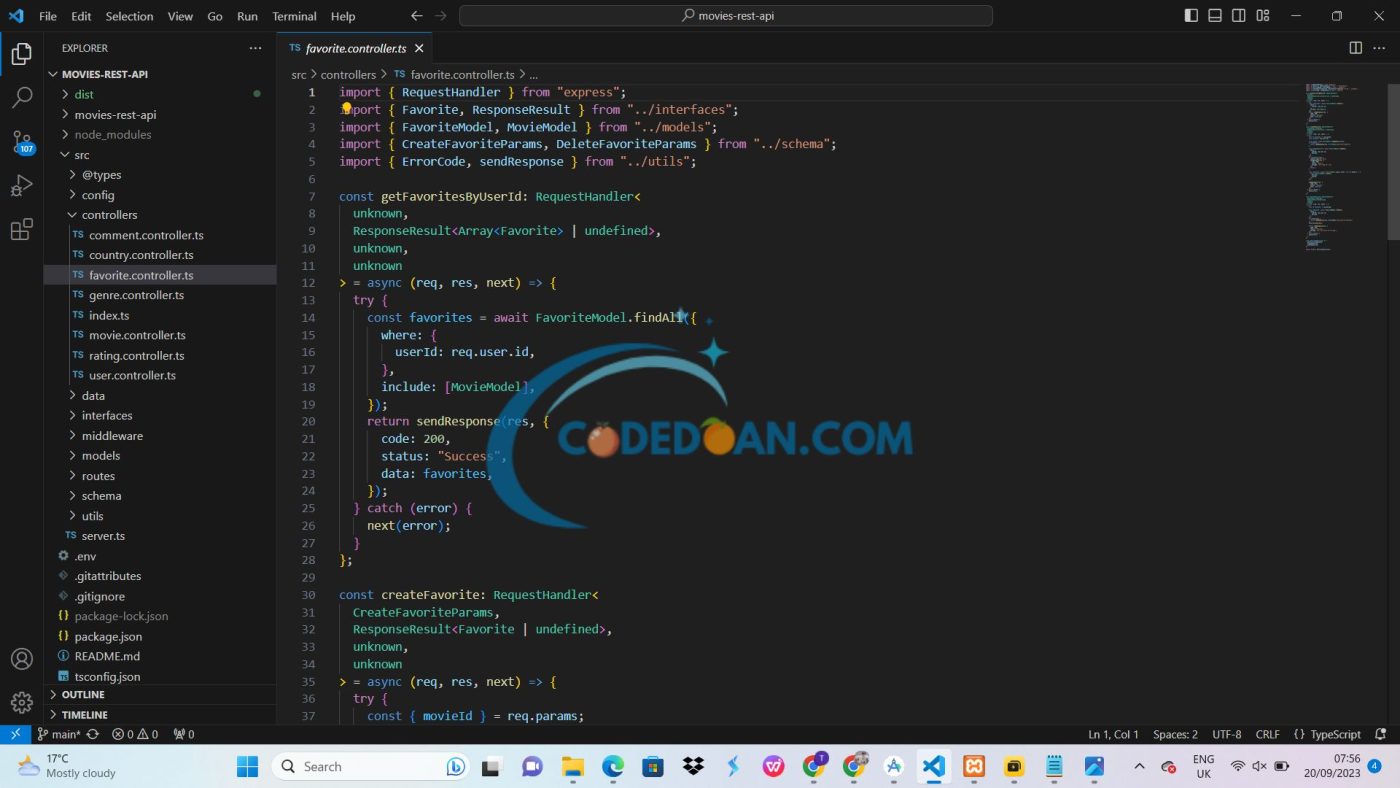Image resolution: width=1400 pixels, height=788 pixels.
Task: Toggle the Secondary Side Bar visibility
Action: point(1239,16)
